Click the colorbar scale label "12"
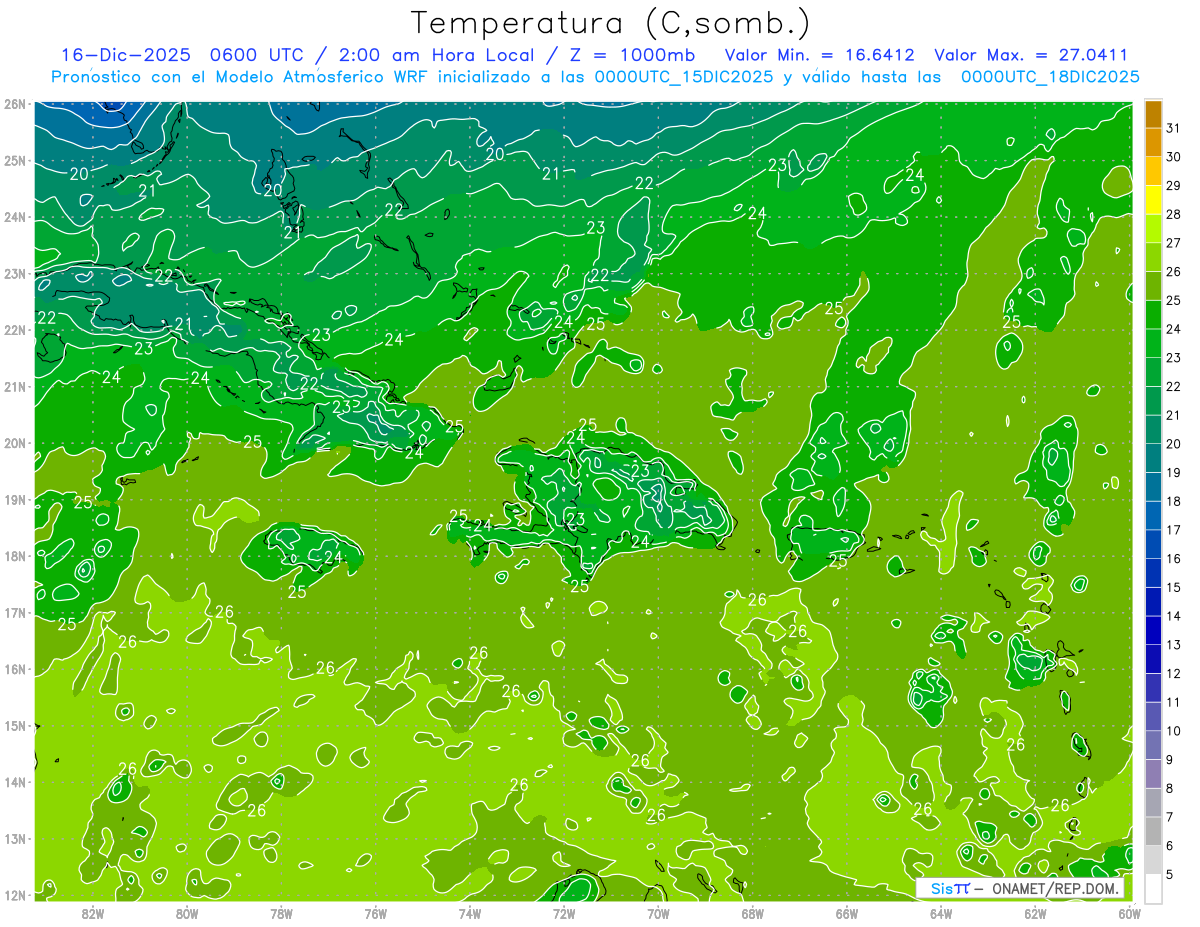Viewport: 1200px width, 927px height. coord(1174,673)
